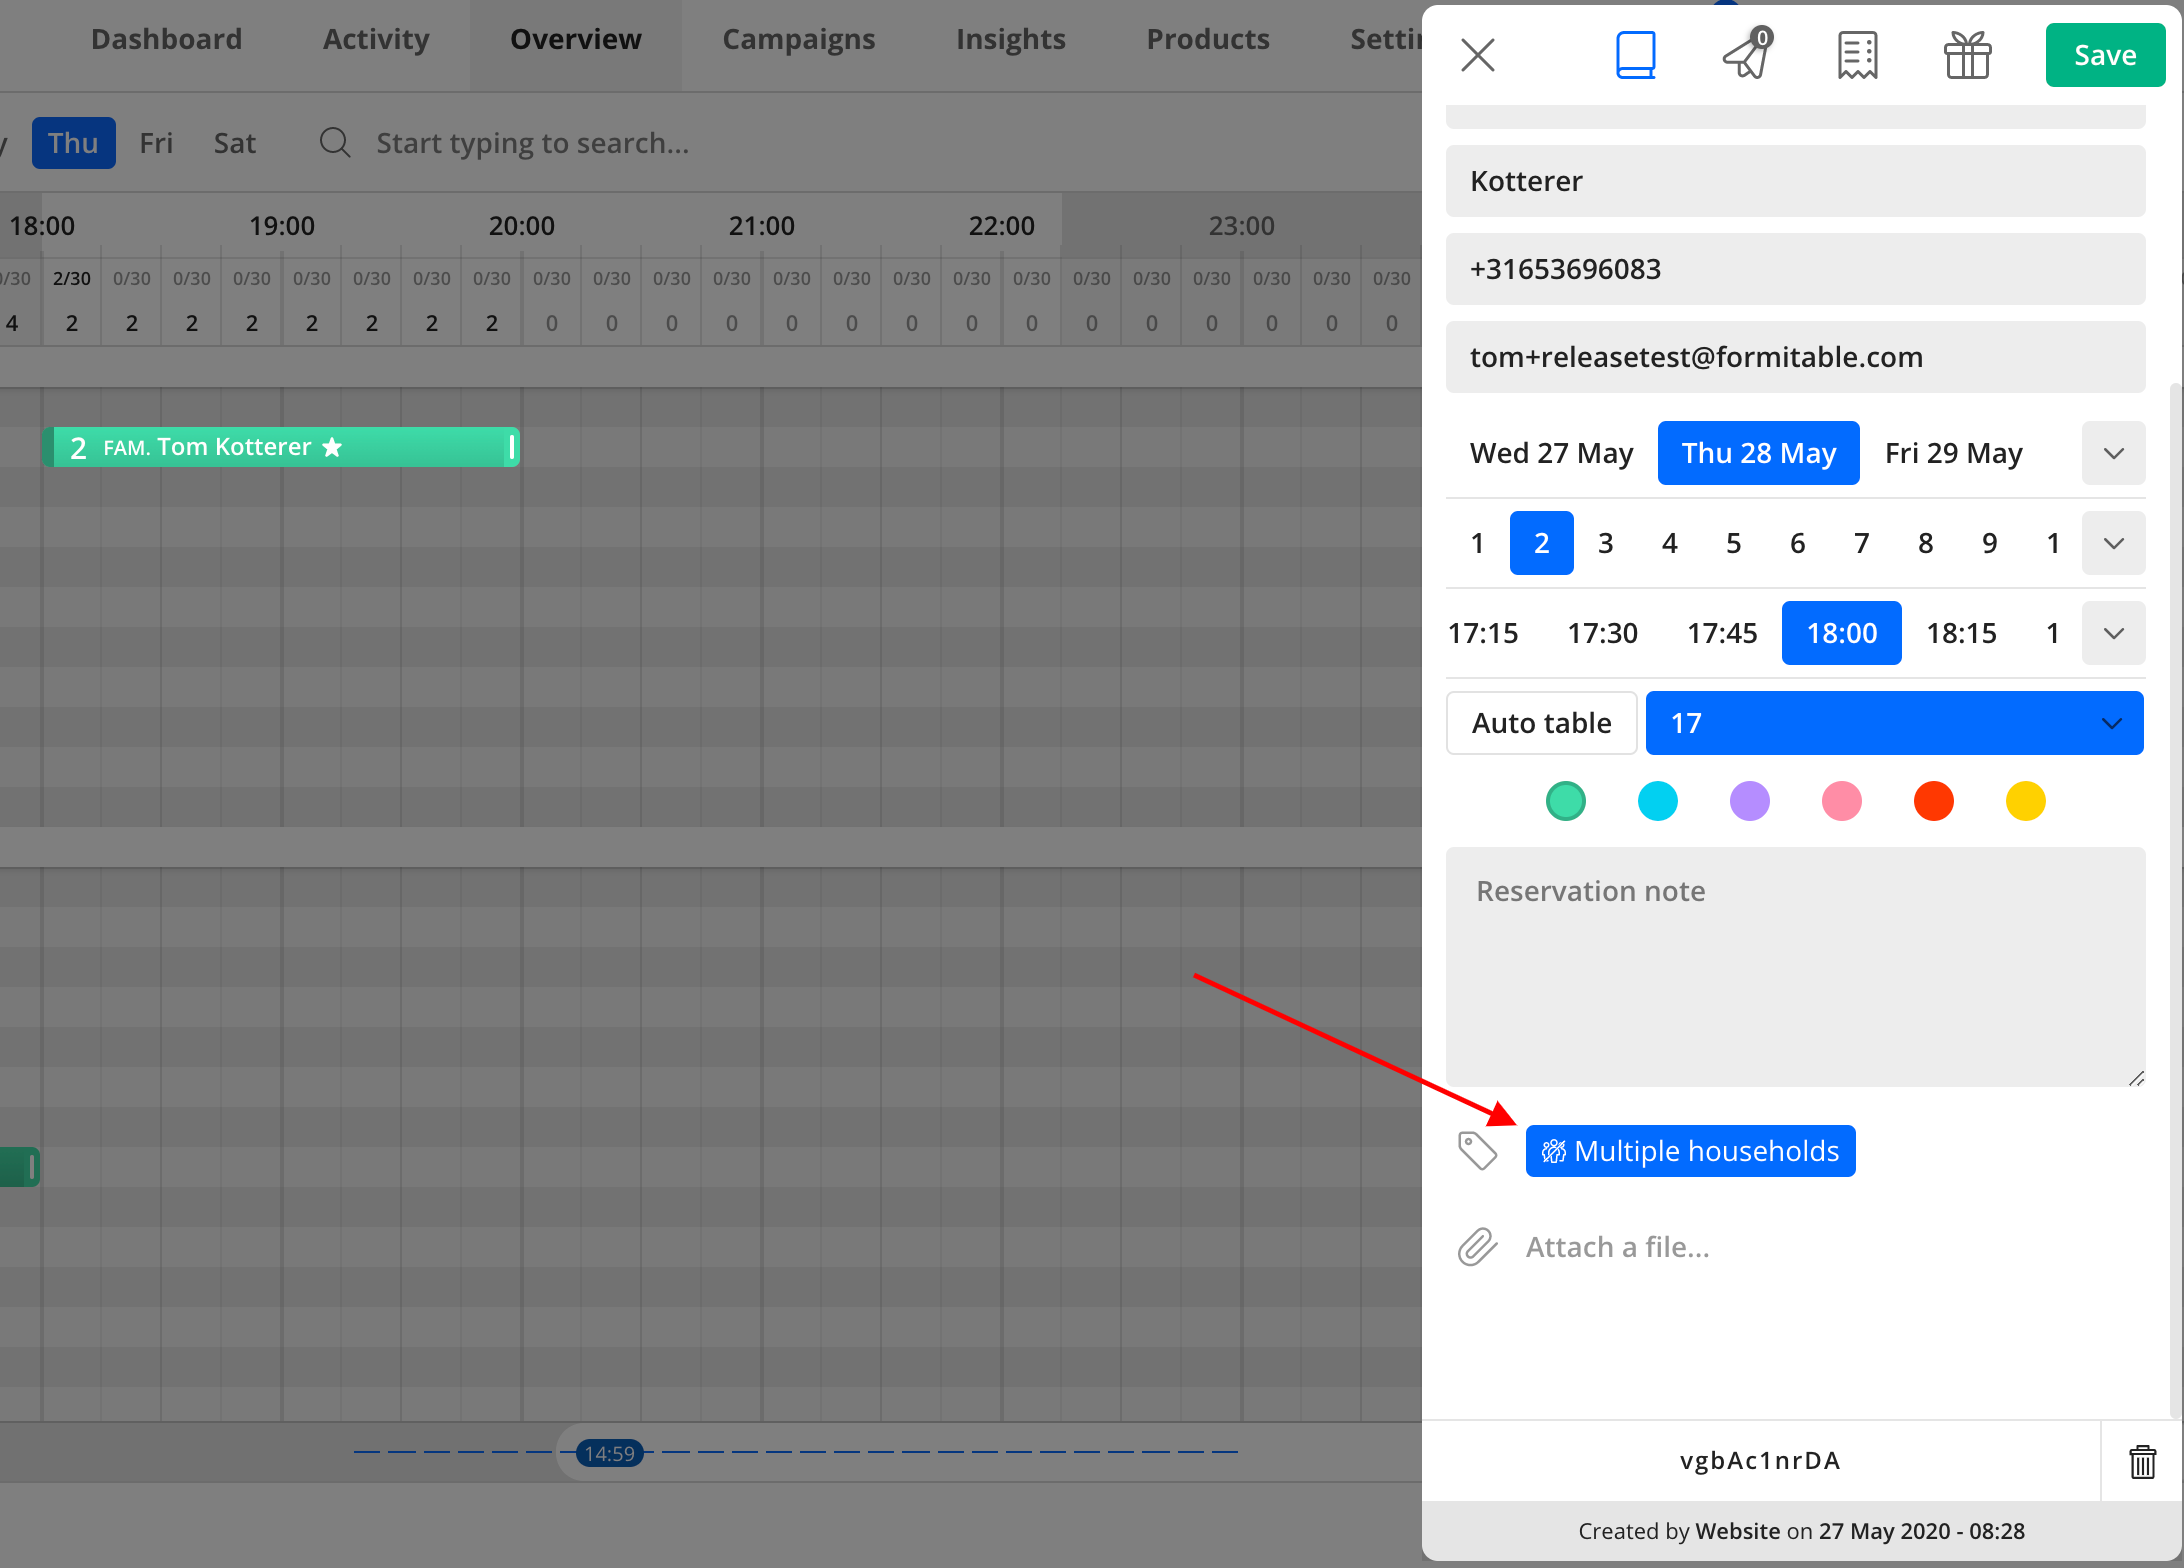Screen dimensions: 2184x1568
Task: Click the paperclip attach icon
Action: coord(1477,1247)
